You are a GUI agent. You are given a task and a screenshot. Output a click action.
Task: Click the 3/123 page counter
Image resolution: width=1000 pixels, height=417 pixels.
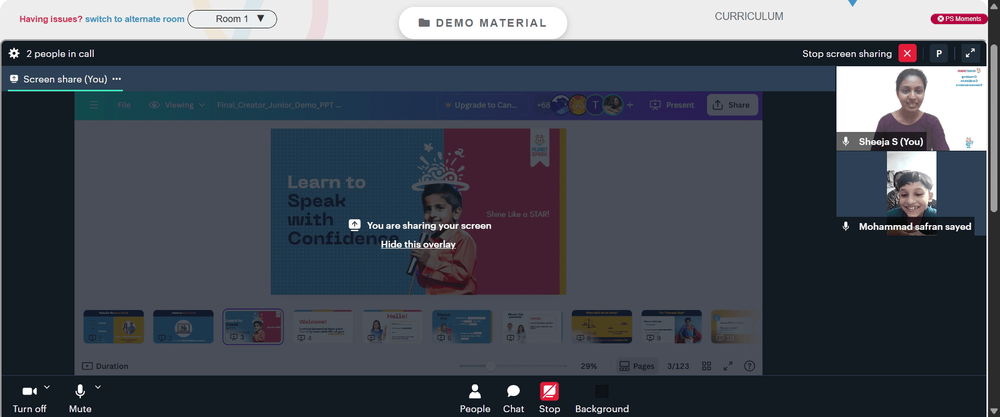678,366
